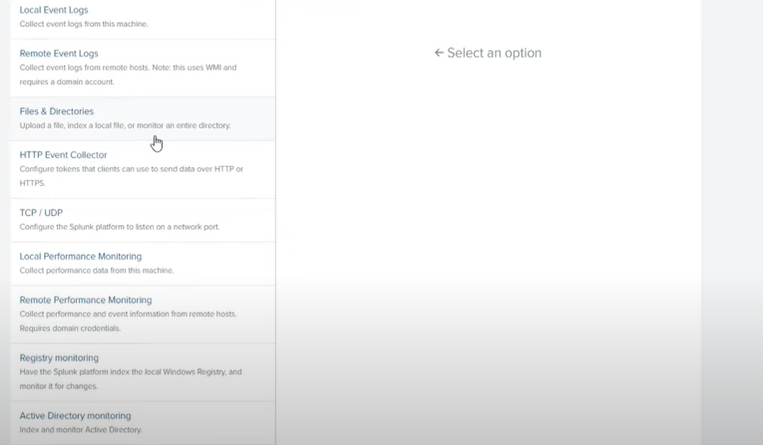Select the Remote Event Logs title
763x445 pixels.
[59, 53]
